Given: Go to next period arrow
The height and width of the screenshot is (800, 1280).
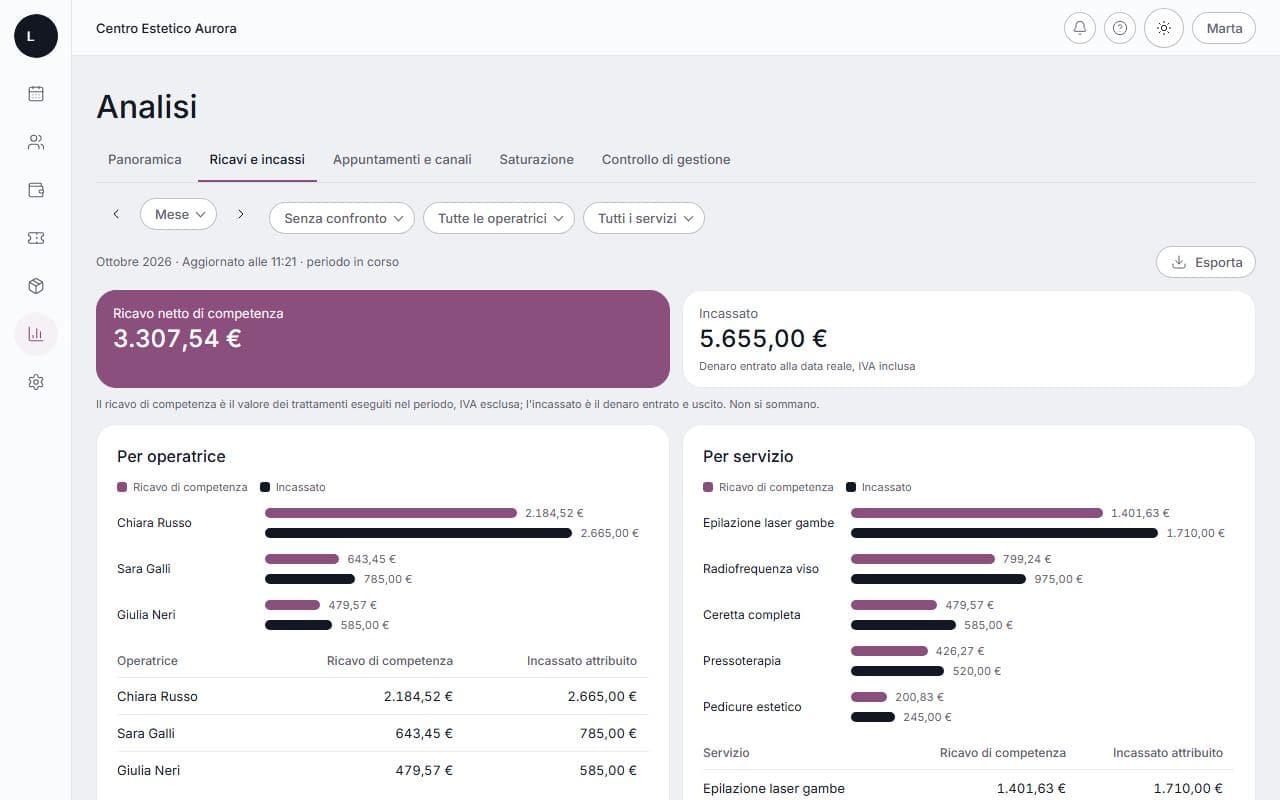Looking at the screenshot, I should tap(241, 214).
